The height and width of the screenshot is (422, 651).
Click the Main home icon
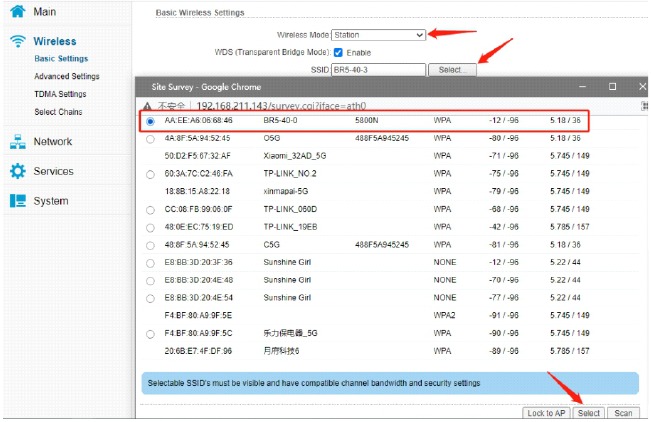pyautogui.click(x=17, y=11)
